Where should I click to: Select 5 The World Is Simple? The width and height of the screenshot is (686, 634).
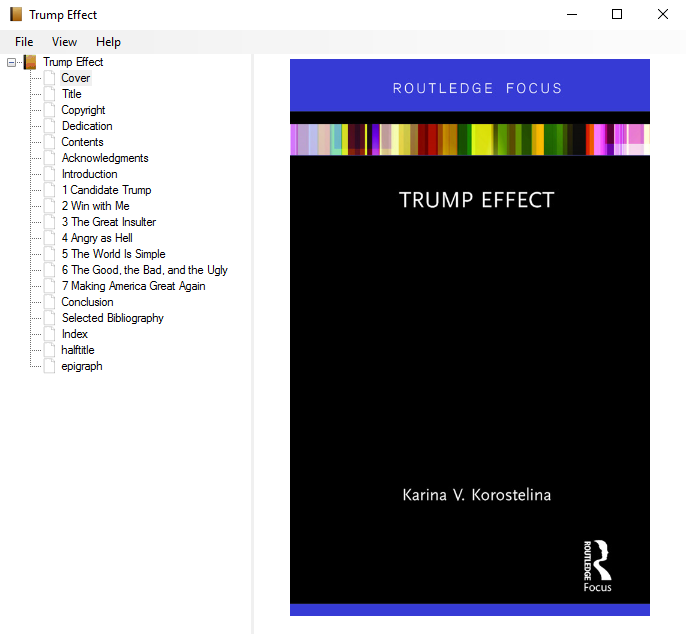(113, 254)
